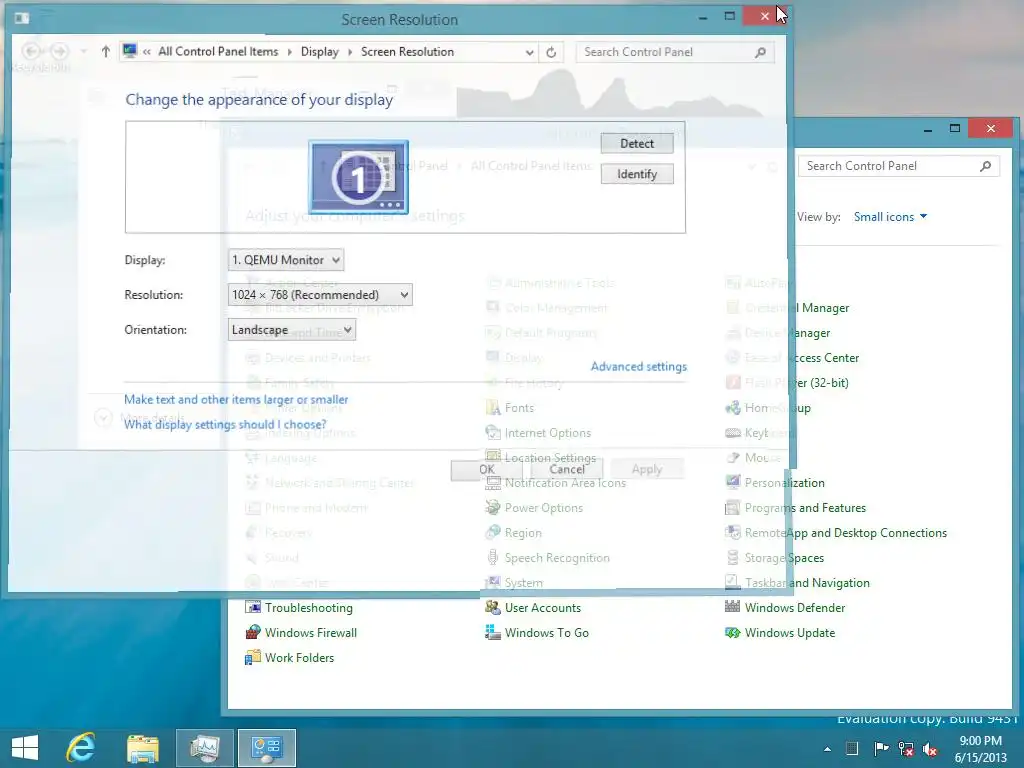1024x768 pixels.
Task: Open Windows Firewall text label
Action: (x=311, y=632)
